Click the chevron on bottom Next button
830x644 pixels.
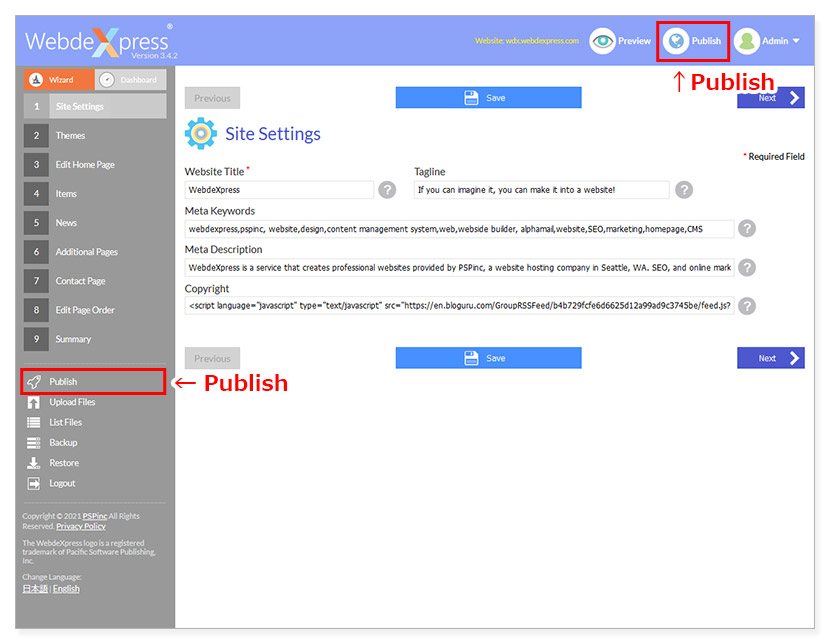[x=794, y=358]
